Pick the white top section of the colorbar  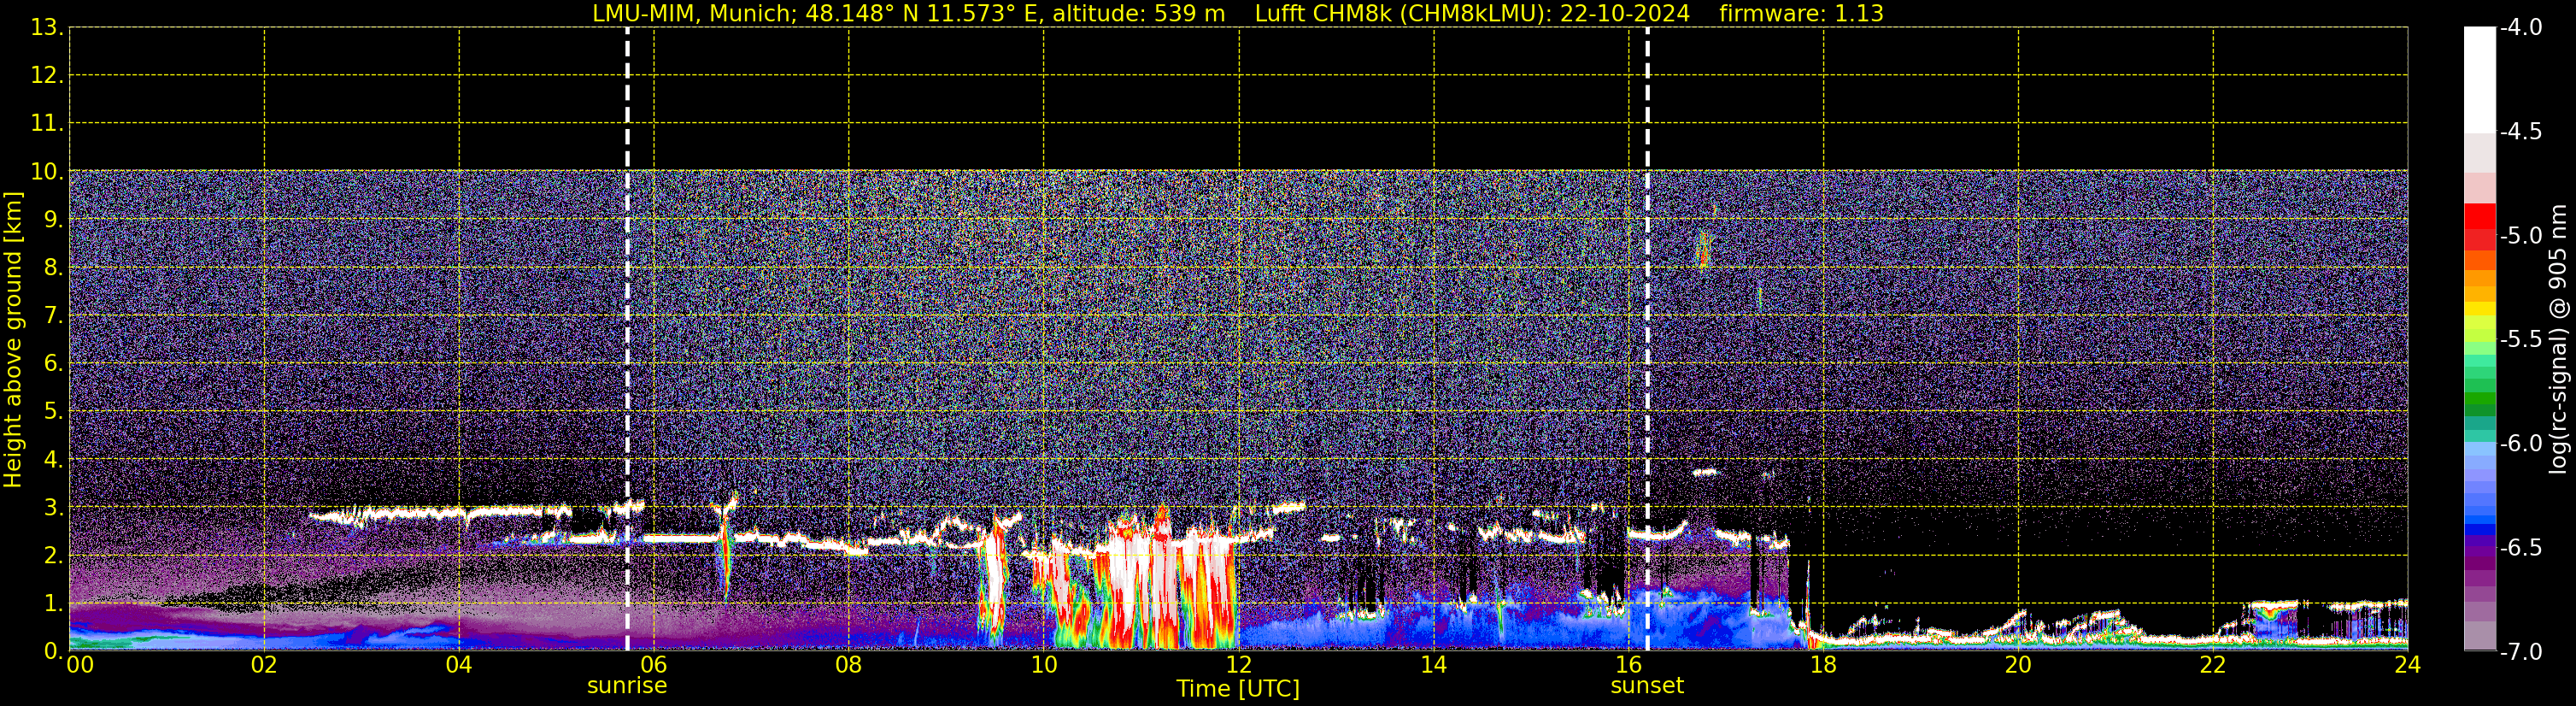click(x=2479, y=80)
